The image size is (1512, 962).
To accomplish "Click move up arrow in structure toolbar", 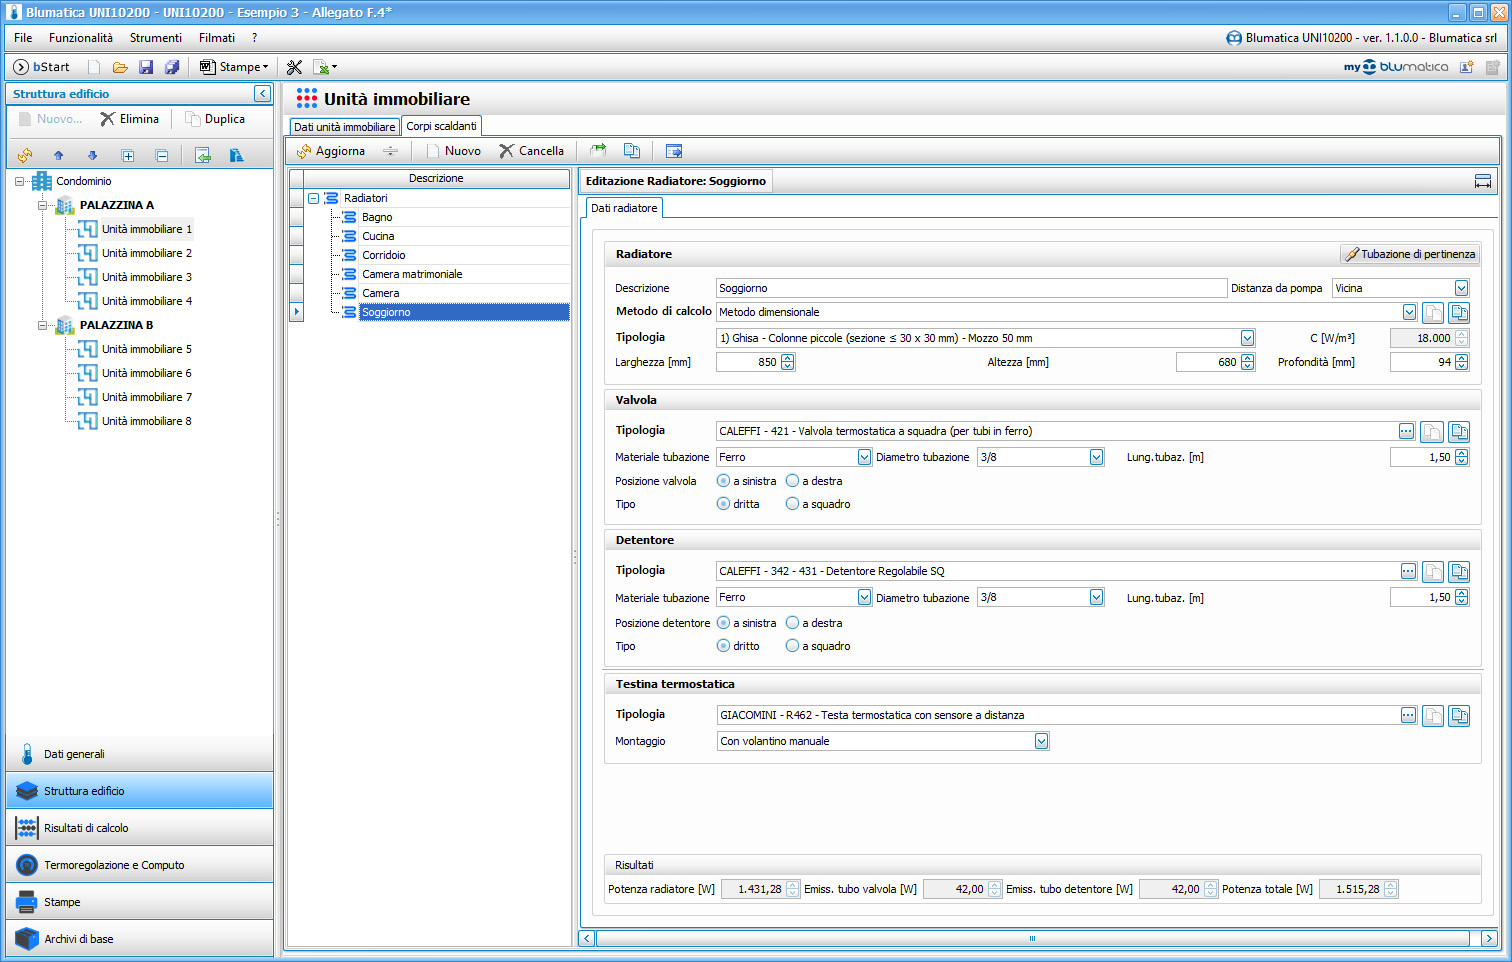I will 59,155.
